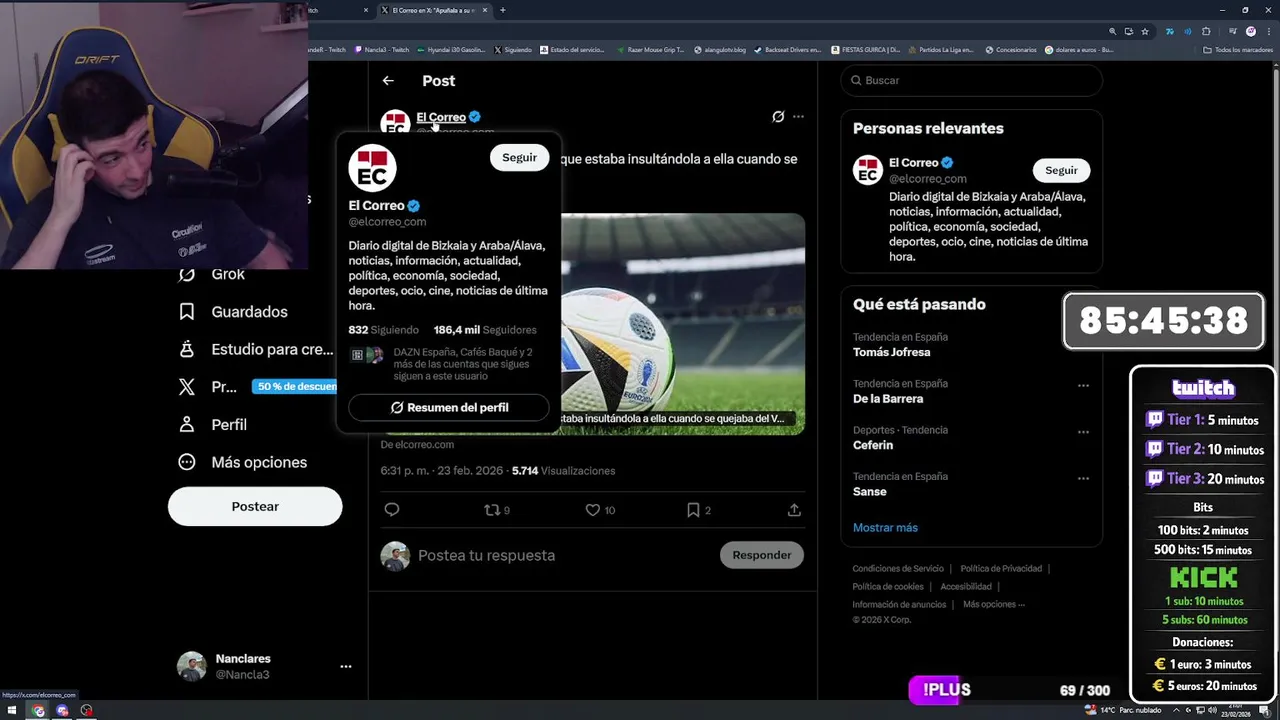Open the post's three-dot menu
Screen dimensions: 1280x720
click(x=798, y=117)
